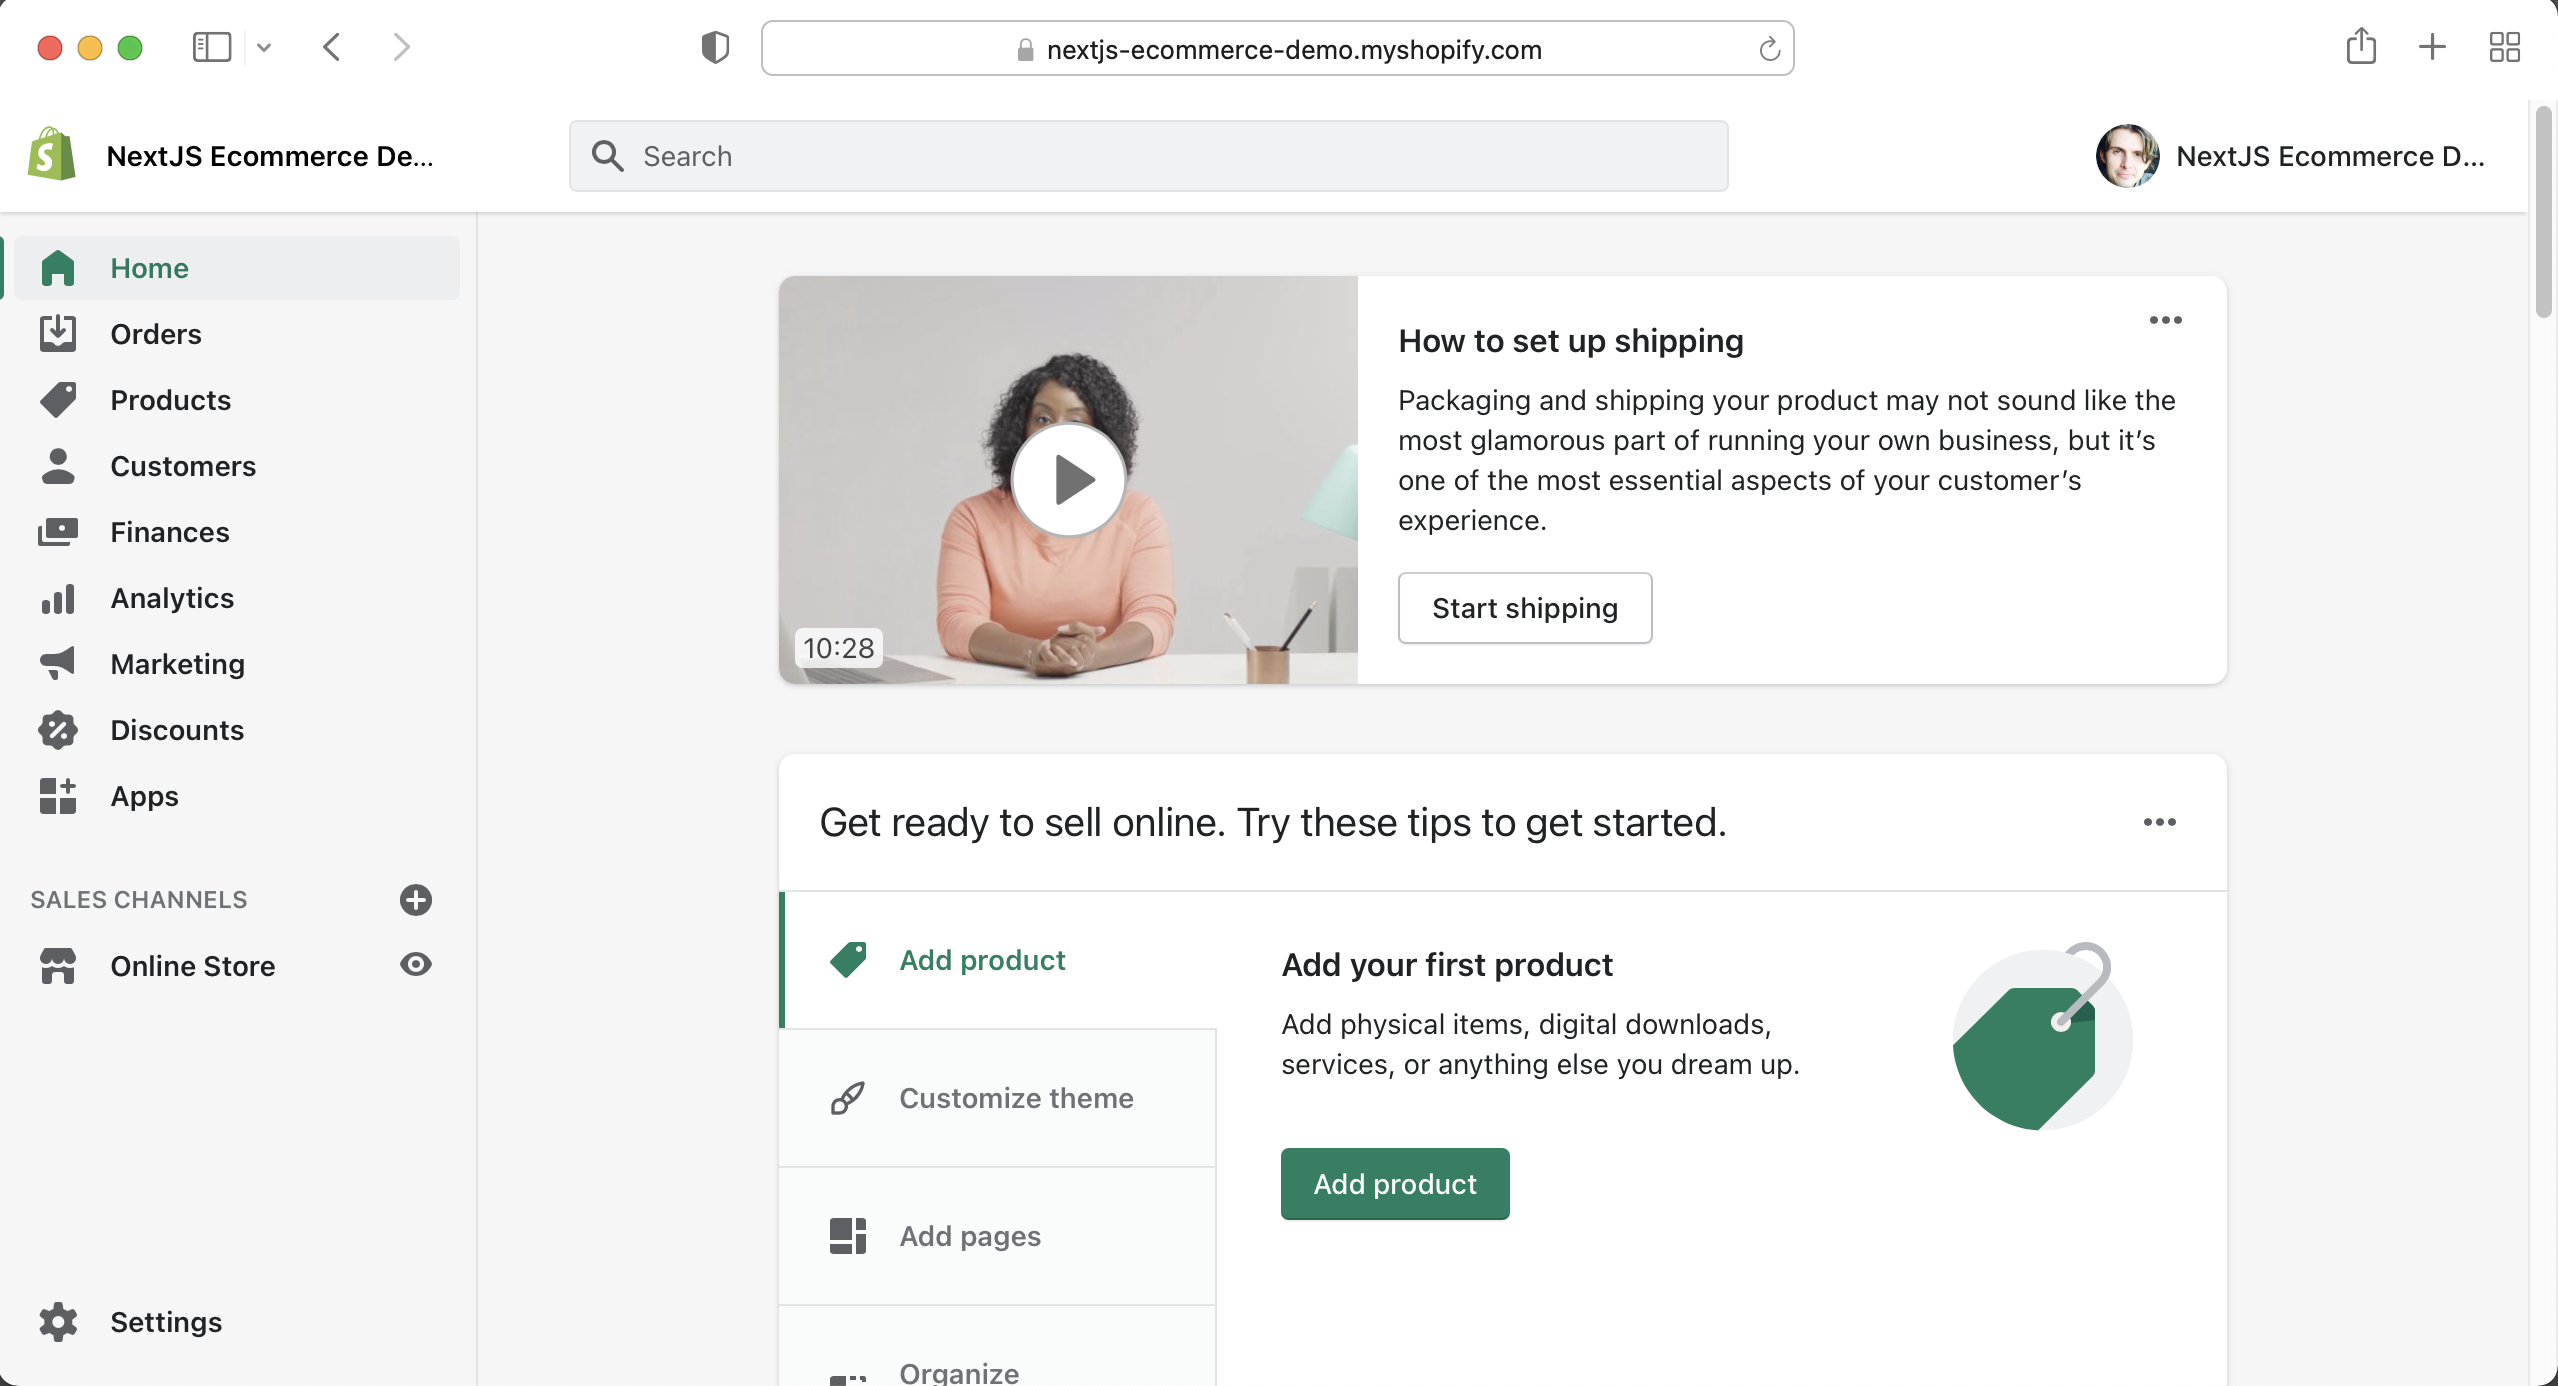Click the Apps grid icon
This screenshot has width=2558, height=1386.
tap(58, 796)
